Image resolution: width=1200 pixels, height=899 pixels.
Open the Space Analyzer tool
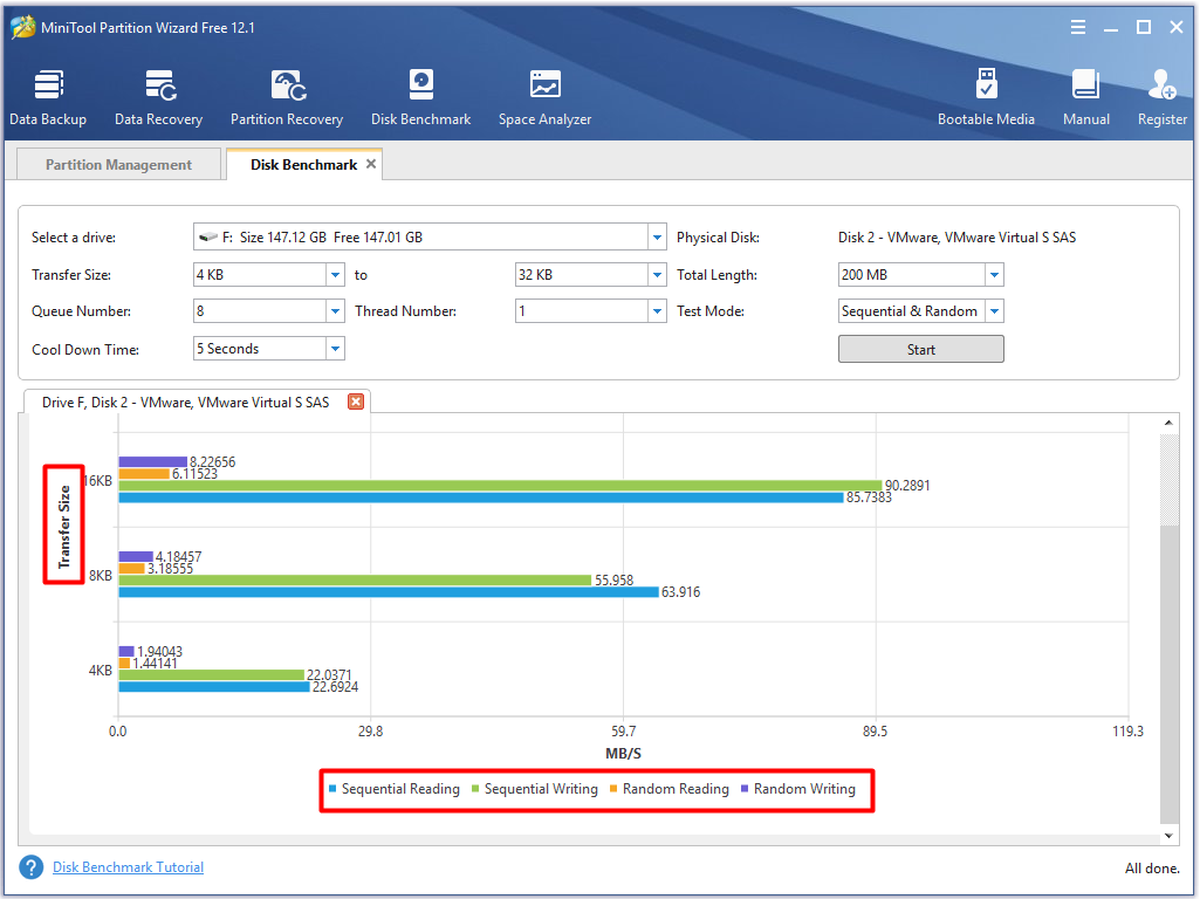point(545,98)
